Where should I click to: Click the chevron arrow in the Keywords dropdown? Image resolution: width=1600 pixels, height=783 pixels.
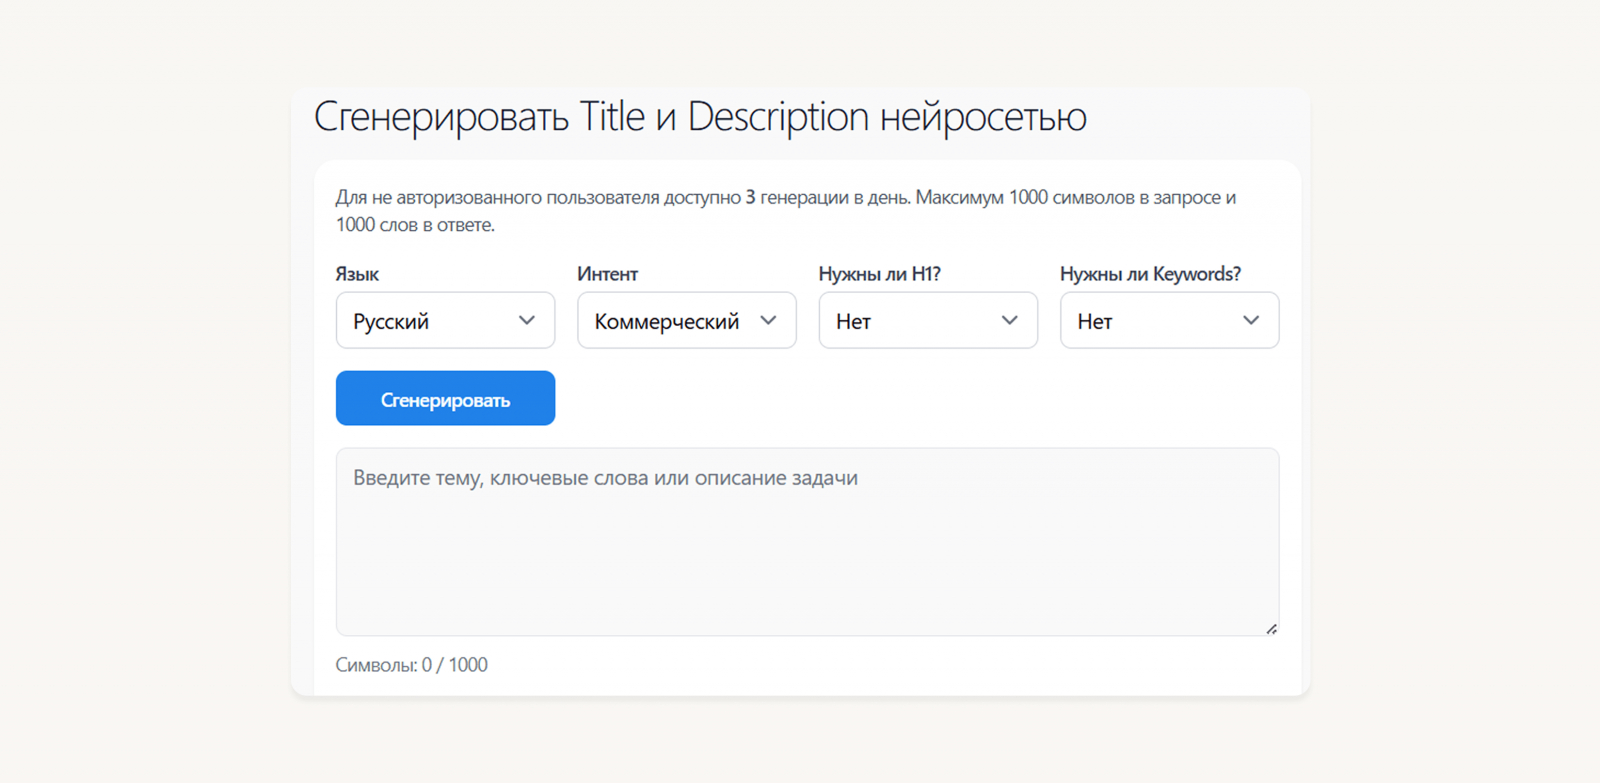pyautogui.click(x=1251, y=321)
